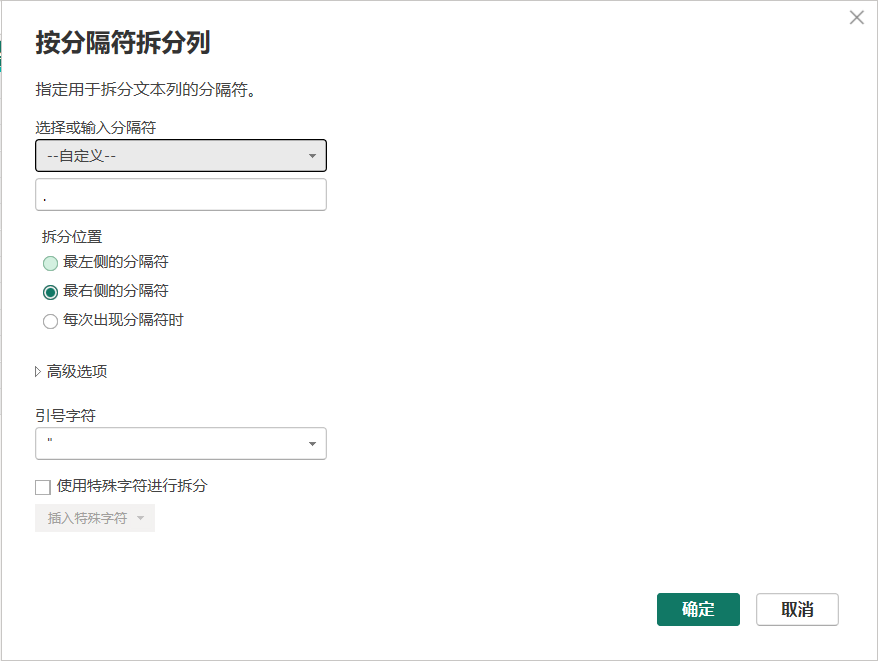The width and height of the screenshot is (878, 661).
Task: Select 最左侧的分隔符 radio option
Action: pyautogui.click(x=50, y=263)
